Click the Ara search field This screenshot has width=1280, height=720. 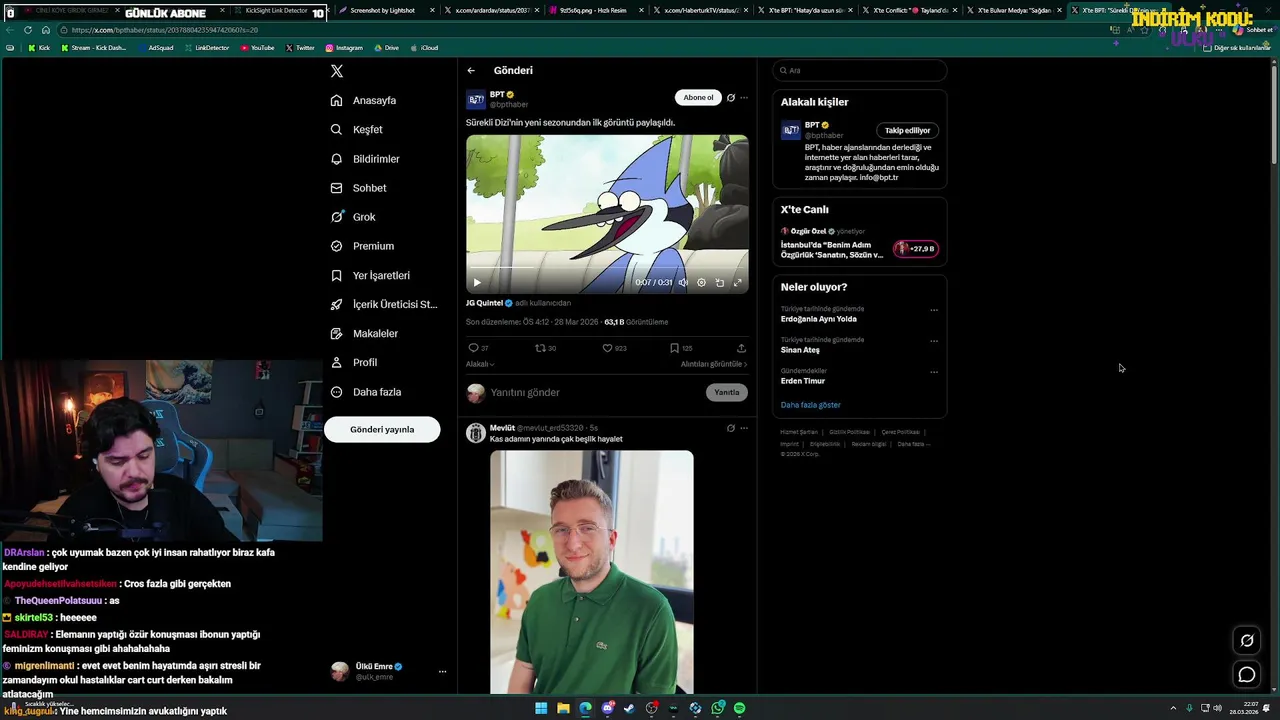860,70
